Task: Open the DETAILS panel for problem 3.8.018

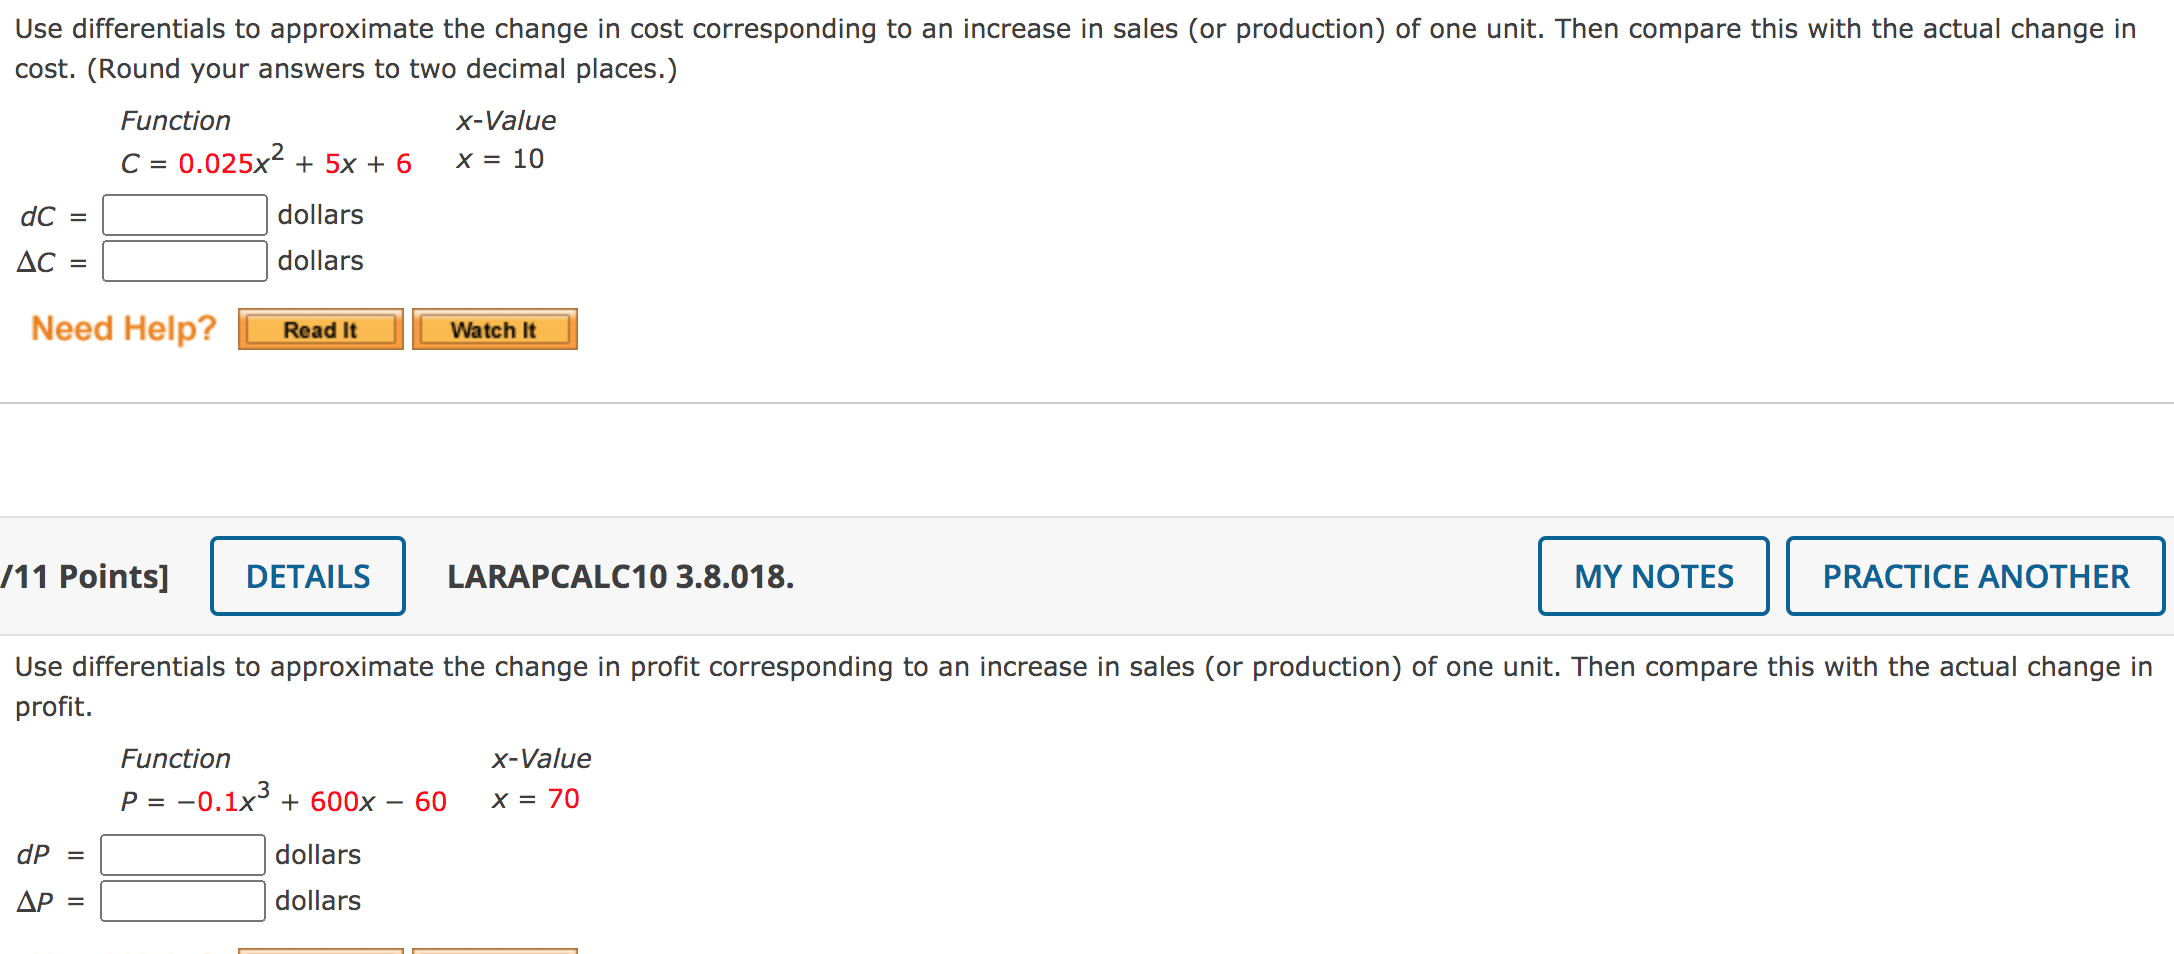Action: point(307,576)
